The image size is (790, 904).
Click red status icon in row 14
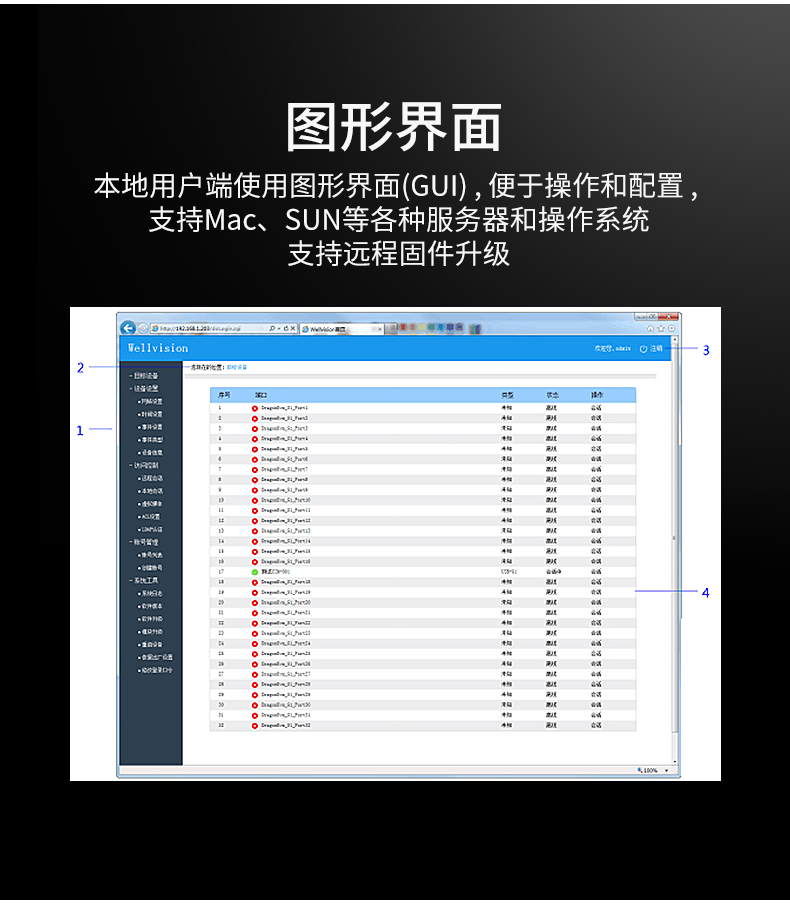pos(255,541)
